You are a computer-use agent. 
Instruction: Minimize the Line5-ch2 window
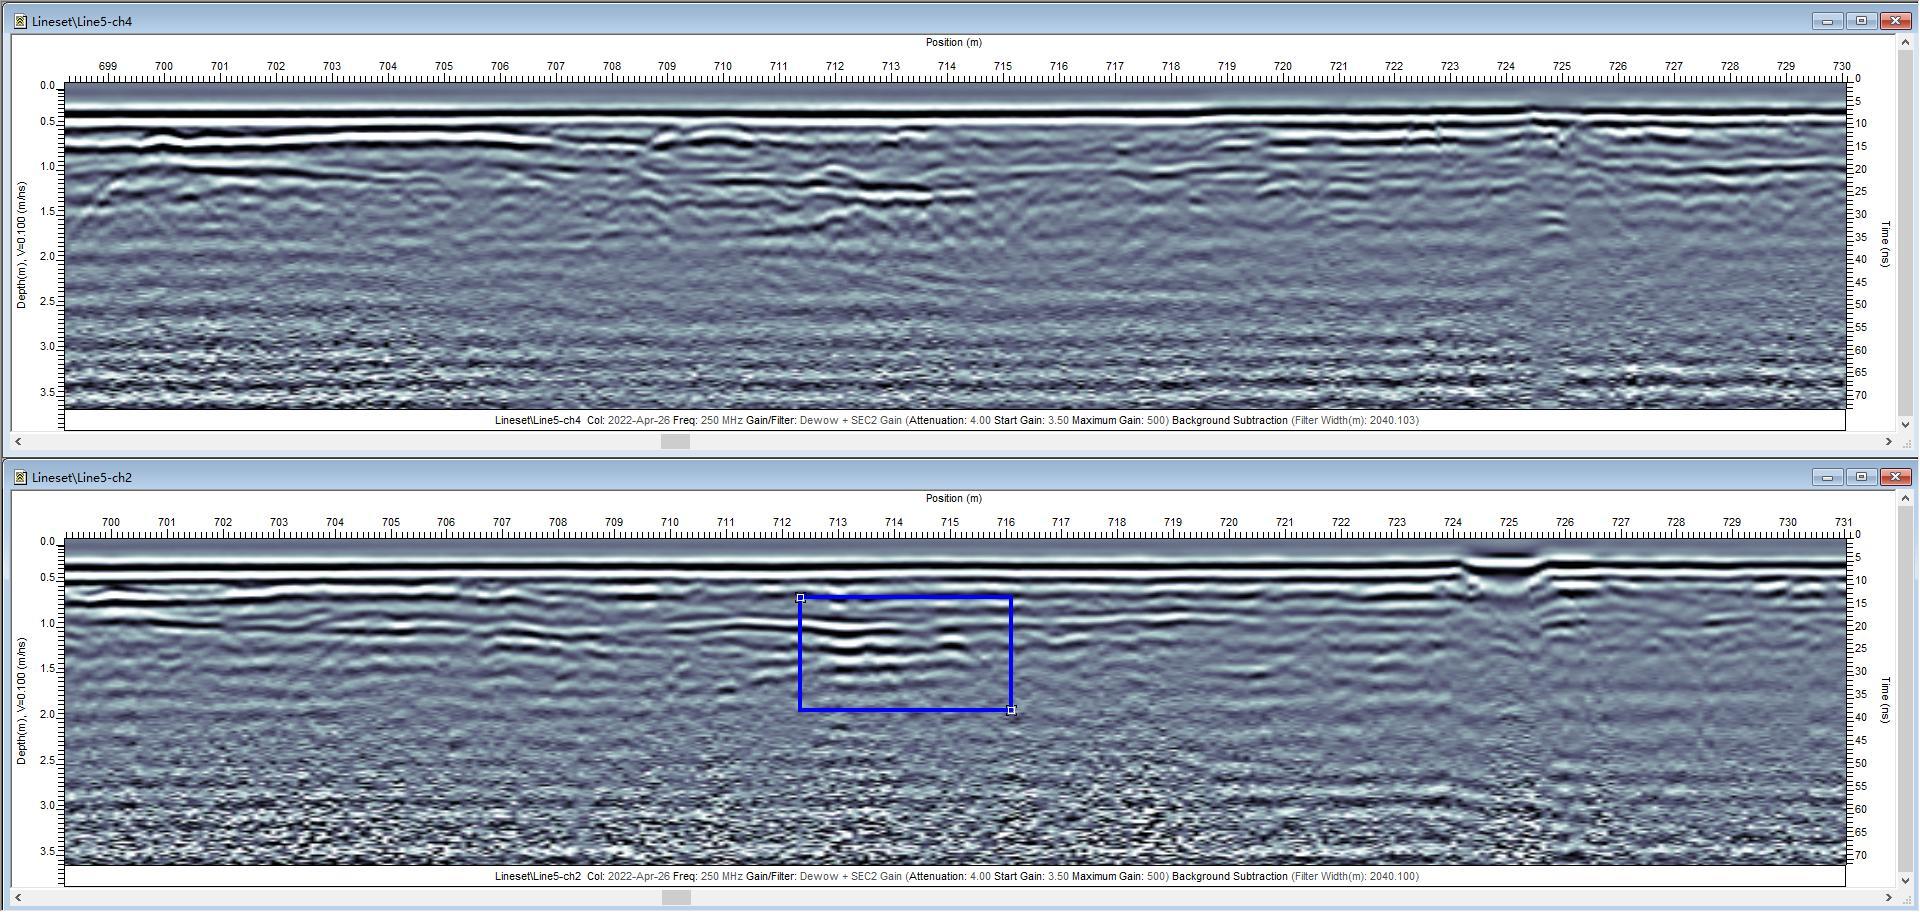[x=1827, y=477]
